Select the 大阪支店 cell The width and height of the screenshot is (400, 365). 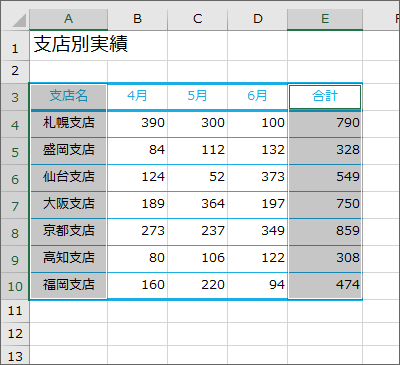point(68,205)
